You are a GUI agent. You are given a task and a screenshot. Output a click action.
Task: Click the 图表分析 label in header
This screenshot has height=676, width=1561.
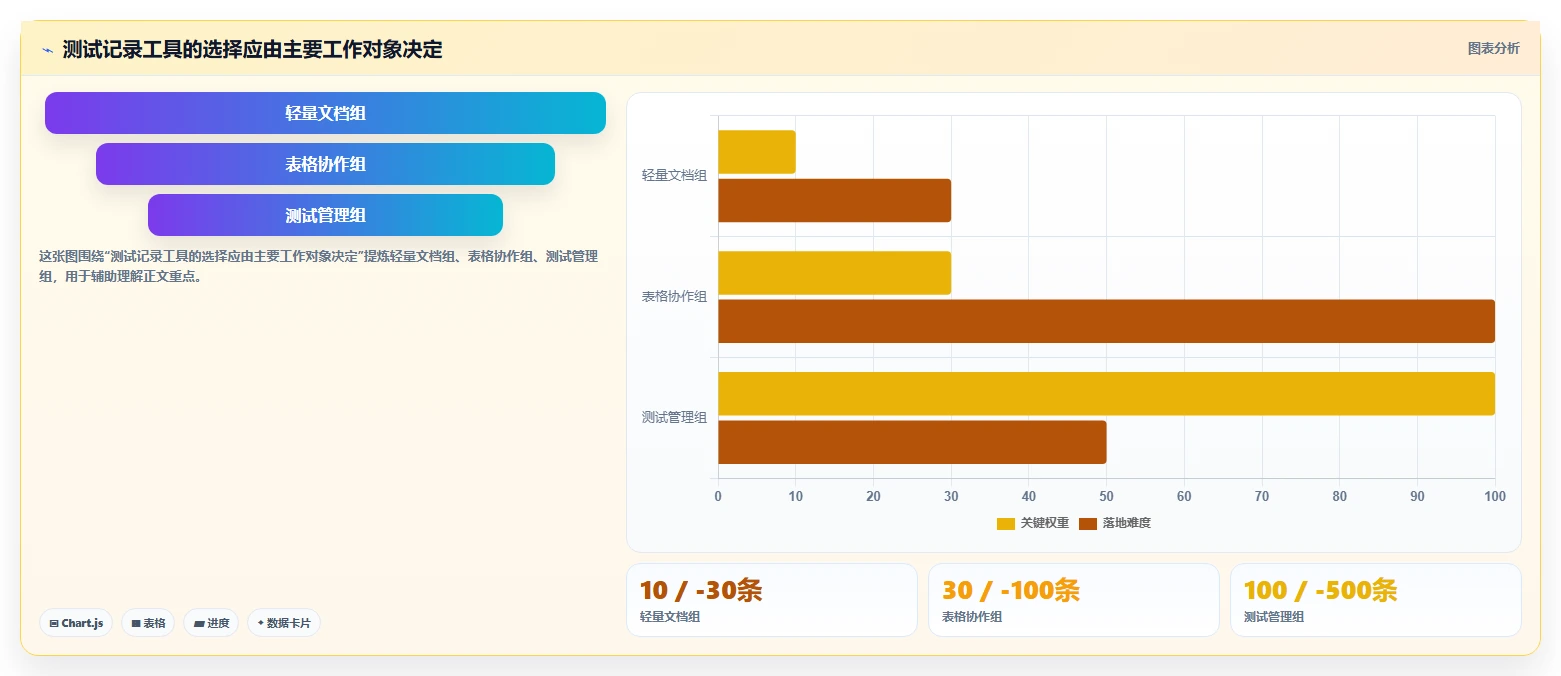coord(1493,48)
